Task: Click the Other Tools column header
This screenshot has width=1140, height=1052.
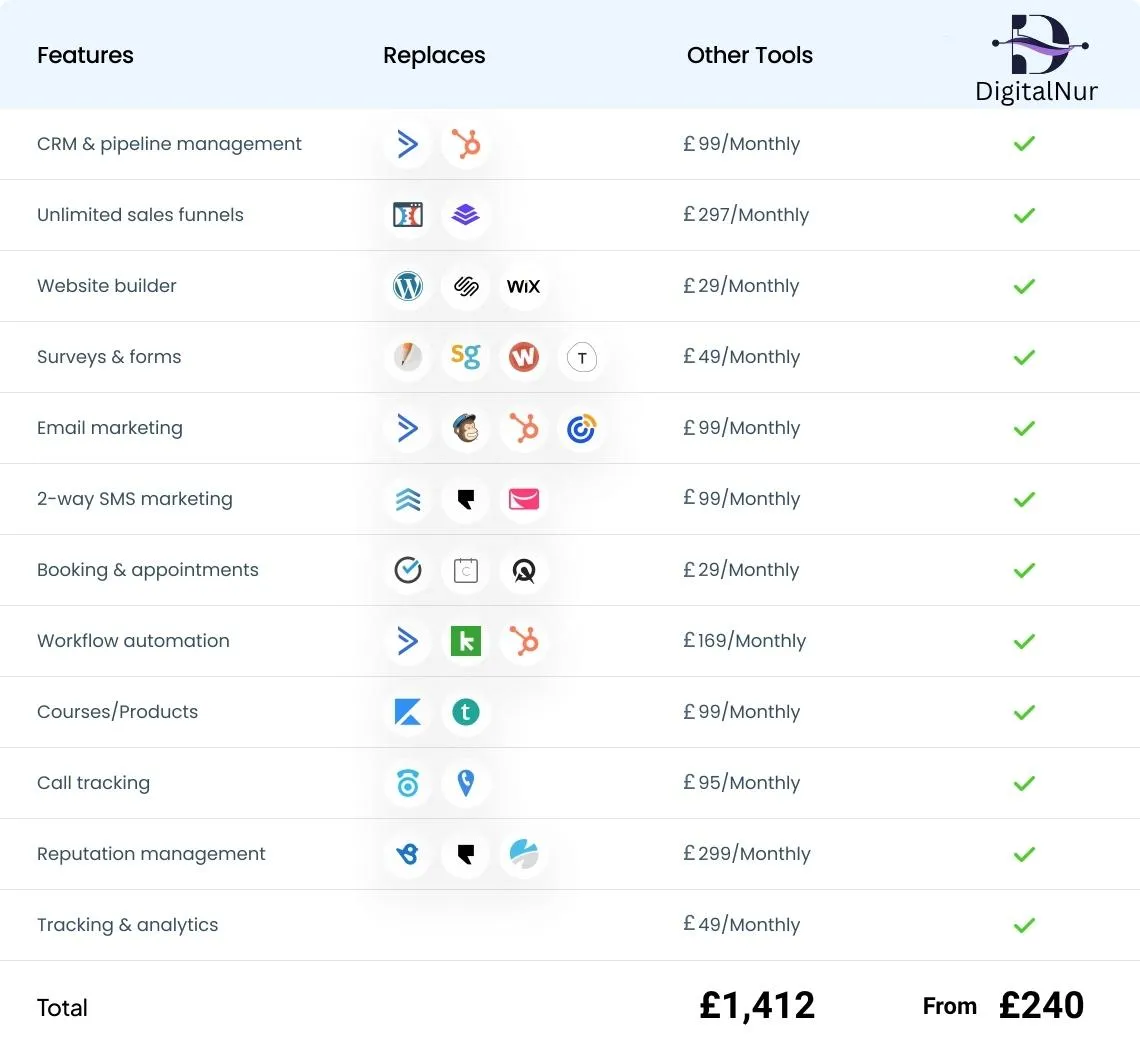Action: tap(749, 55)
